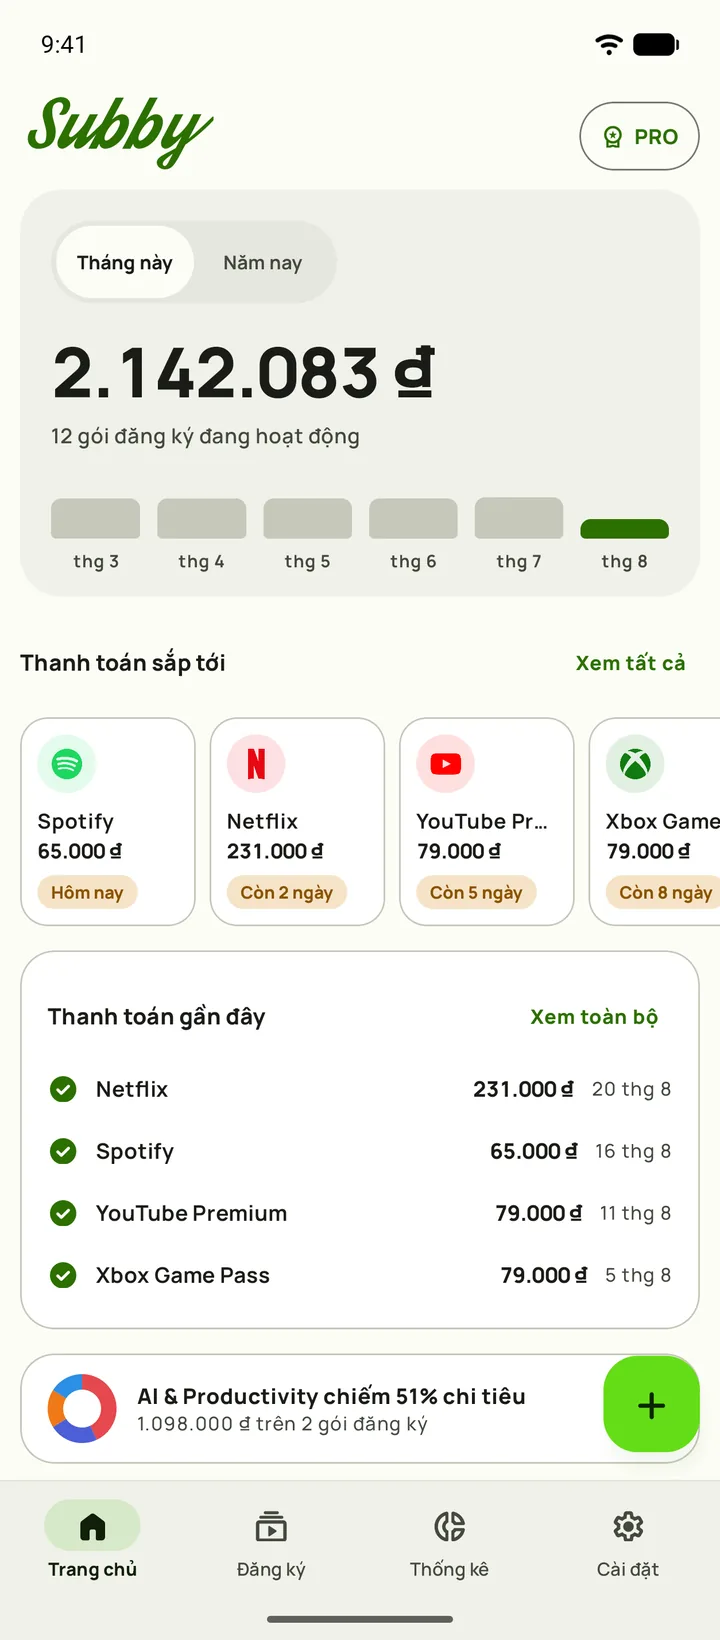Tap the green plus add button

click(x=651, y=1405)
